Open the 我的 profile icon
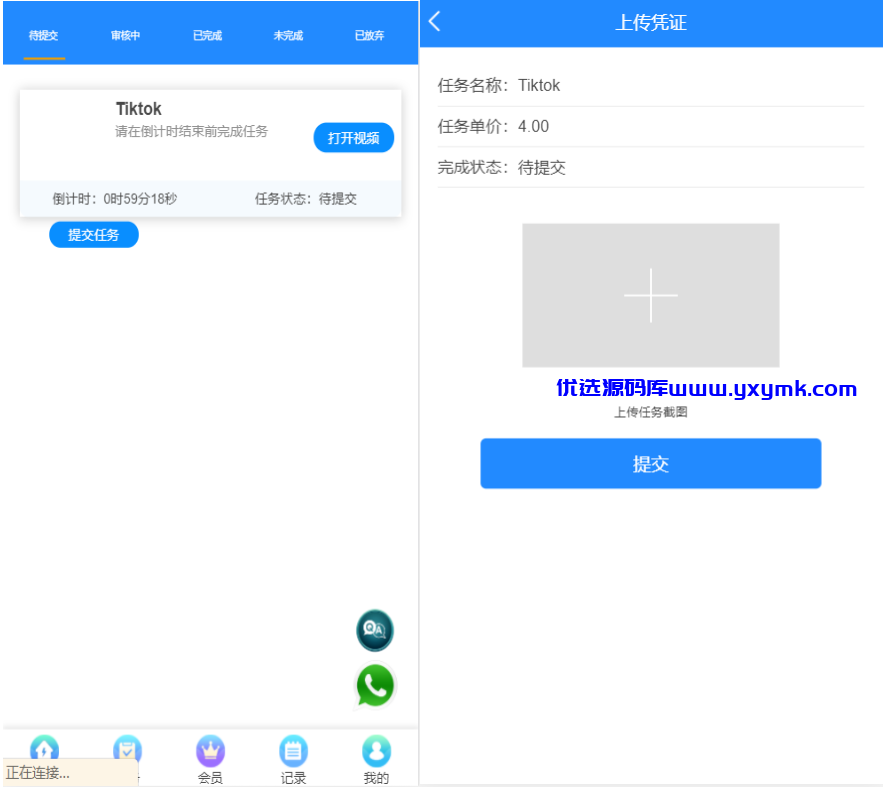 tap(376, 751)
